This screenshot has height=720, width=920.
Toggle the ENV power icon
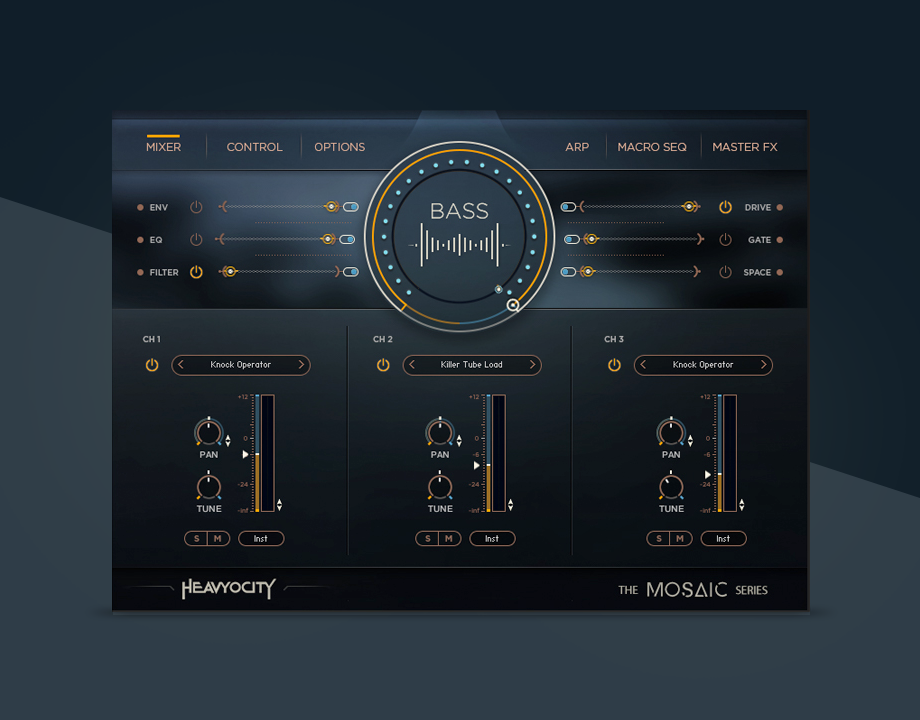click(196, 207)
